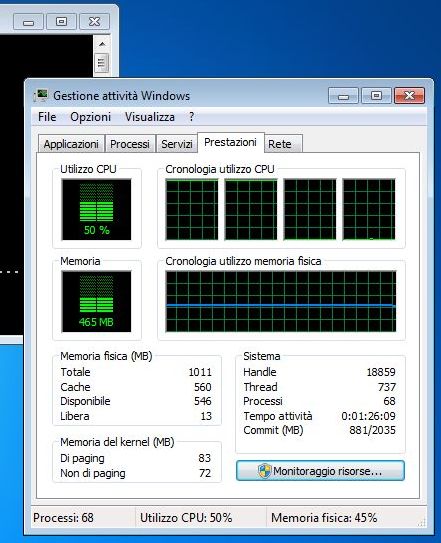Close the background console window
Image resolution: width=441 pixels, height=543 pixels.
tap(95, 22)
